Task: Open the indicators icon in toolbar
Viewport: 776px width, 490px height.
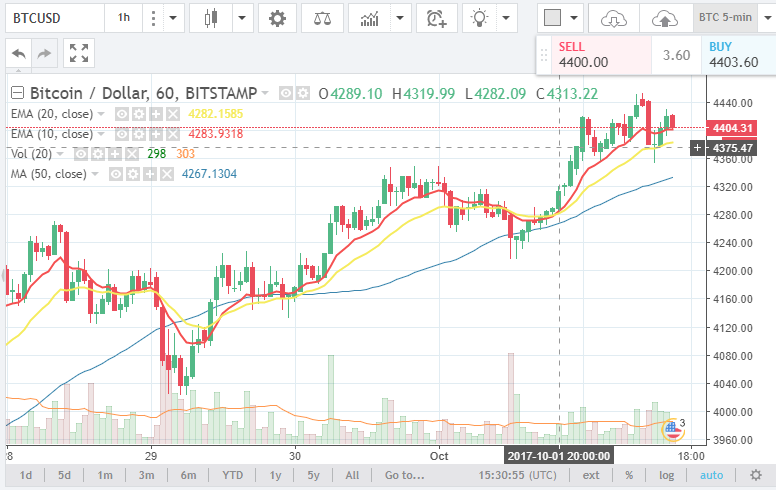Action: [x=369, y=18]
